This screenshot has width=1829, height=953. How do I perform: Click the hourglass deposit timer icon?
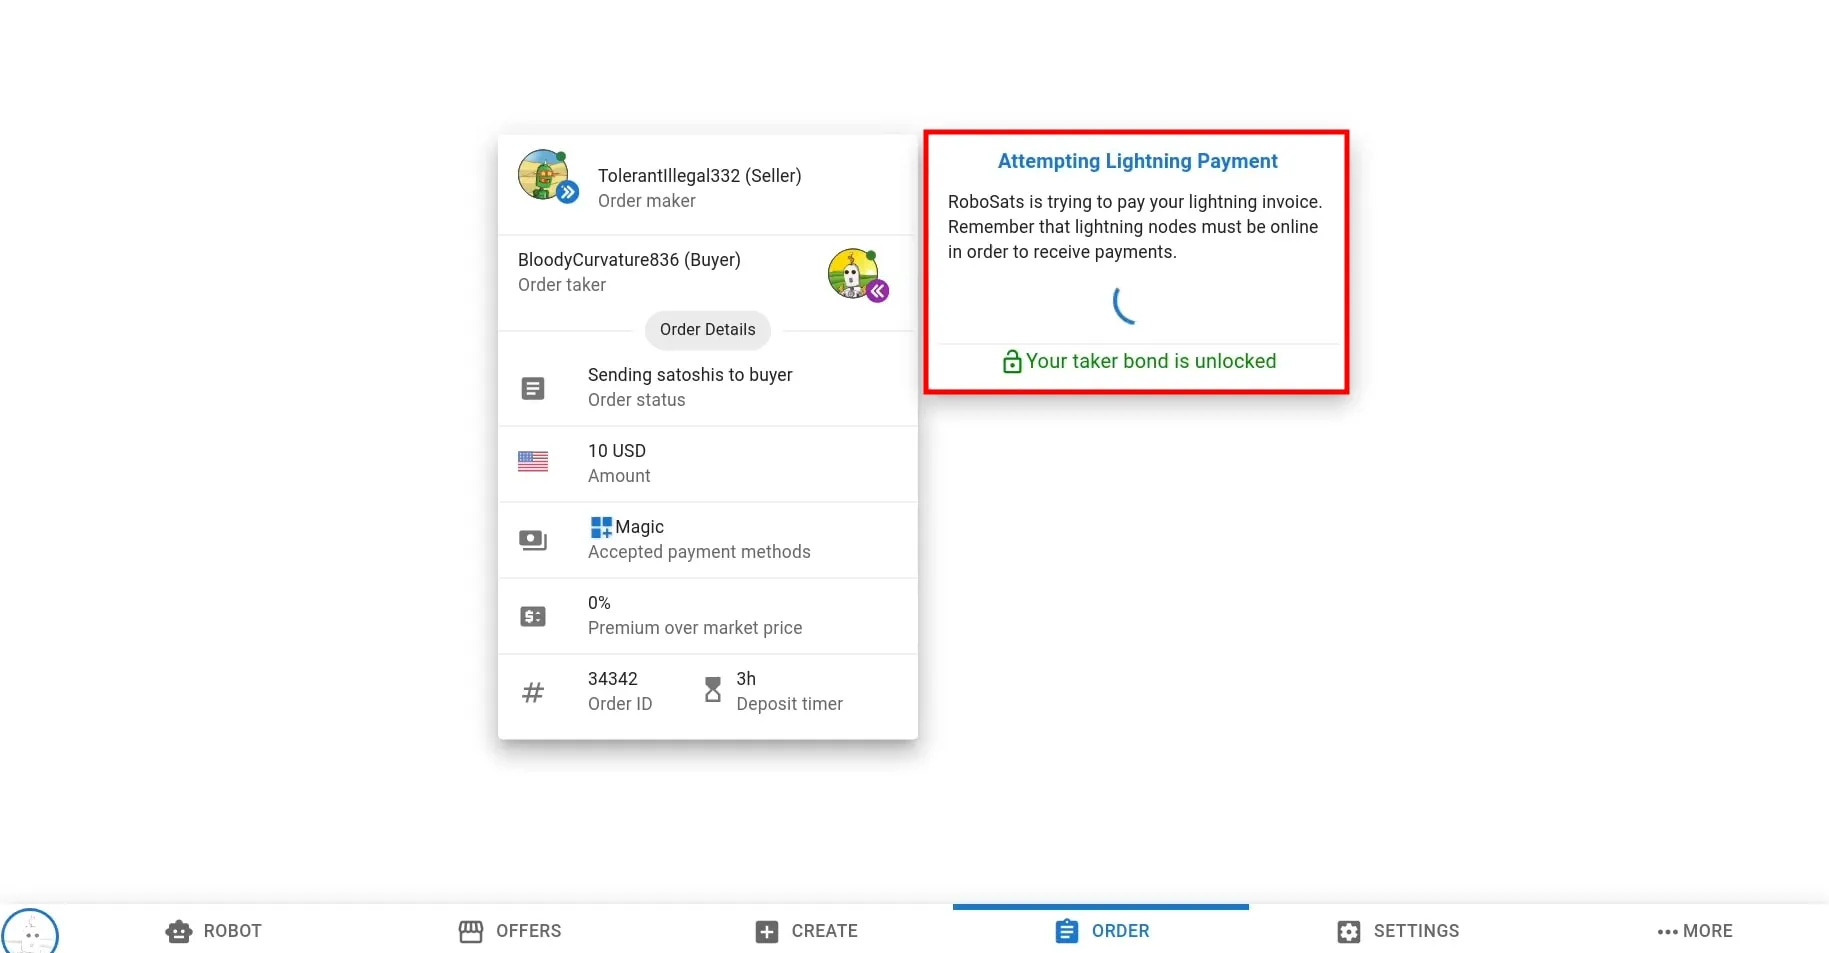point(713,689)
